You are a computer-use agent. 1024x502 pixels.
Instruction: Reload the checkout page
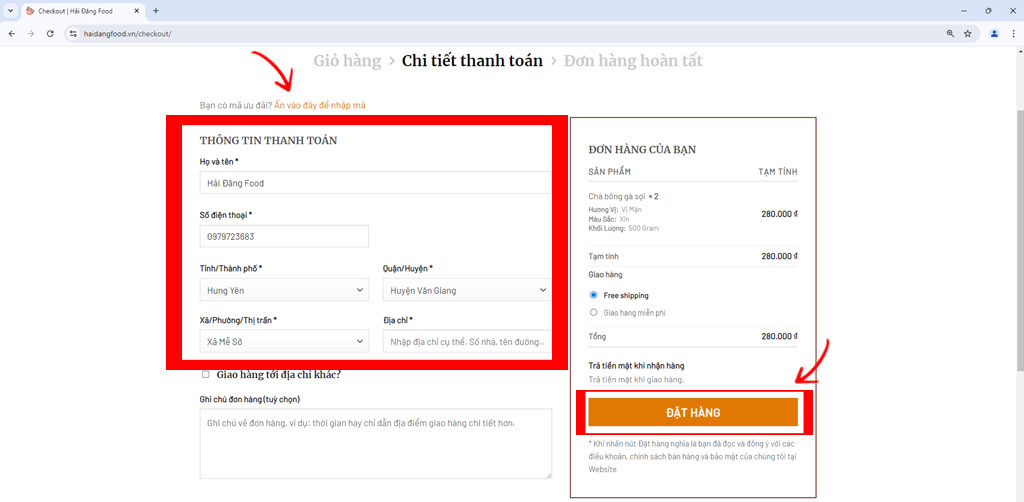pyautogui.click(x=50, y=33)
